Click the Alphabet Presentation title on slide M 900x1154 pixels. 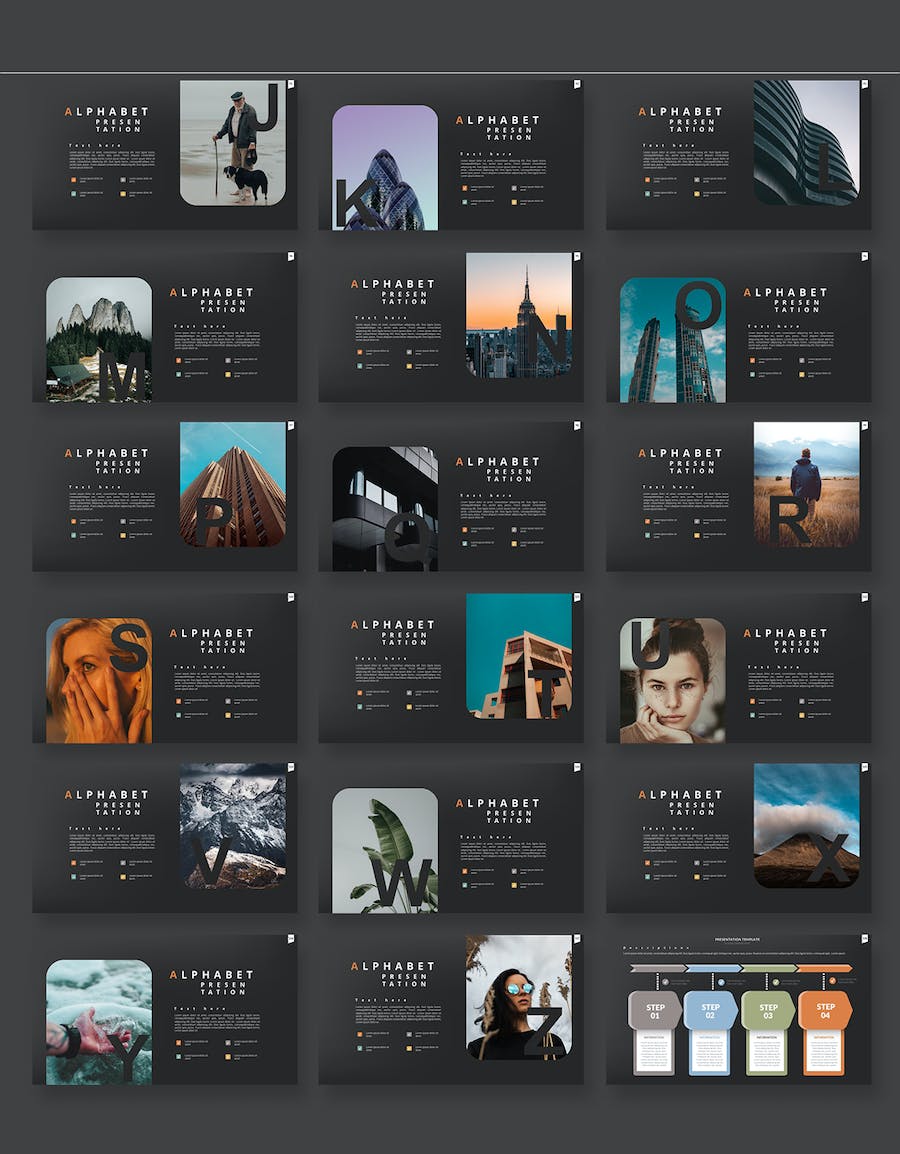(212, 300)
